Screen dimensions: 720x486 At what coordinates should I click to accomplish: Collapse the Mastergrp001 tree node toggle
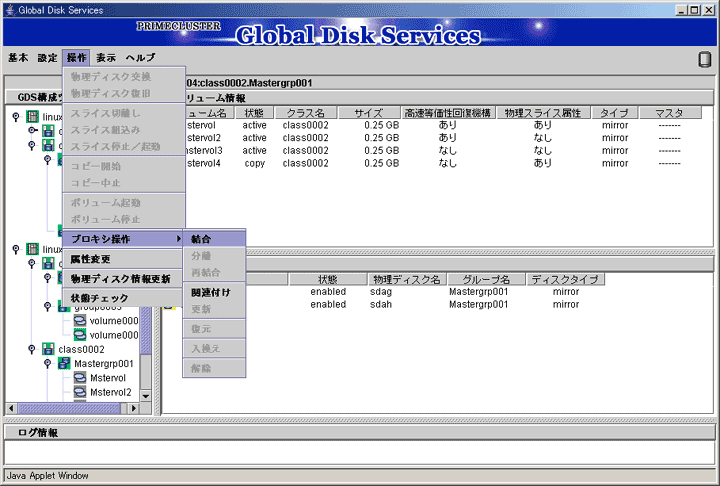click(x=47, y=363)
